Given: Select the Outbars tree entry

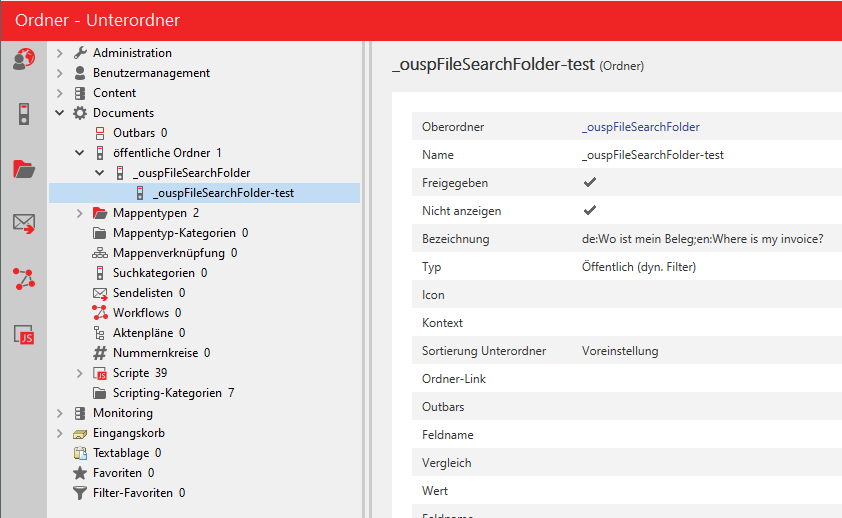Looking at the screenshot, I should point(140,133).
